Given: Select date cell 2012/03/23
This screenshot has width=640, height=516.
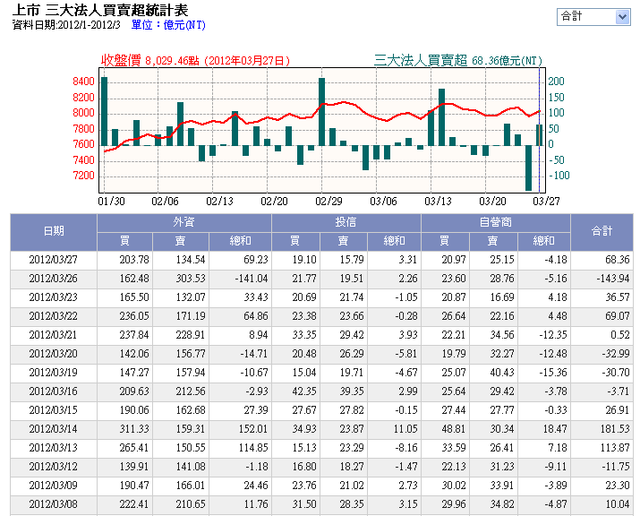Looking at the screenshot, I should click(x=53, y=298).
